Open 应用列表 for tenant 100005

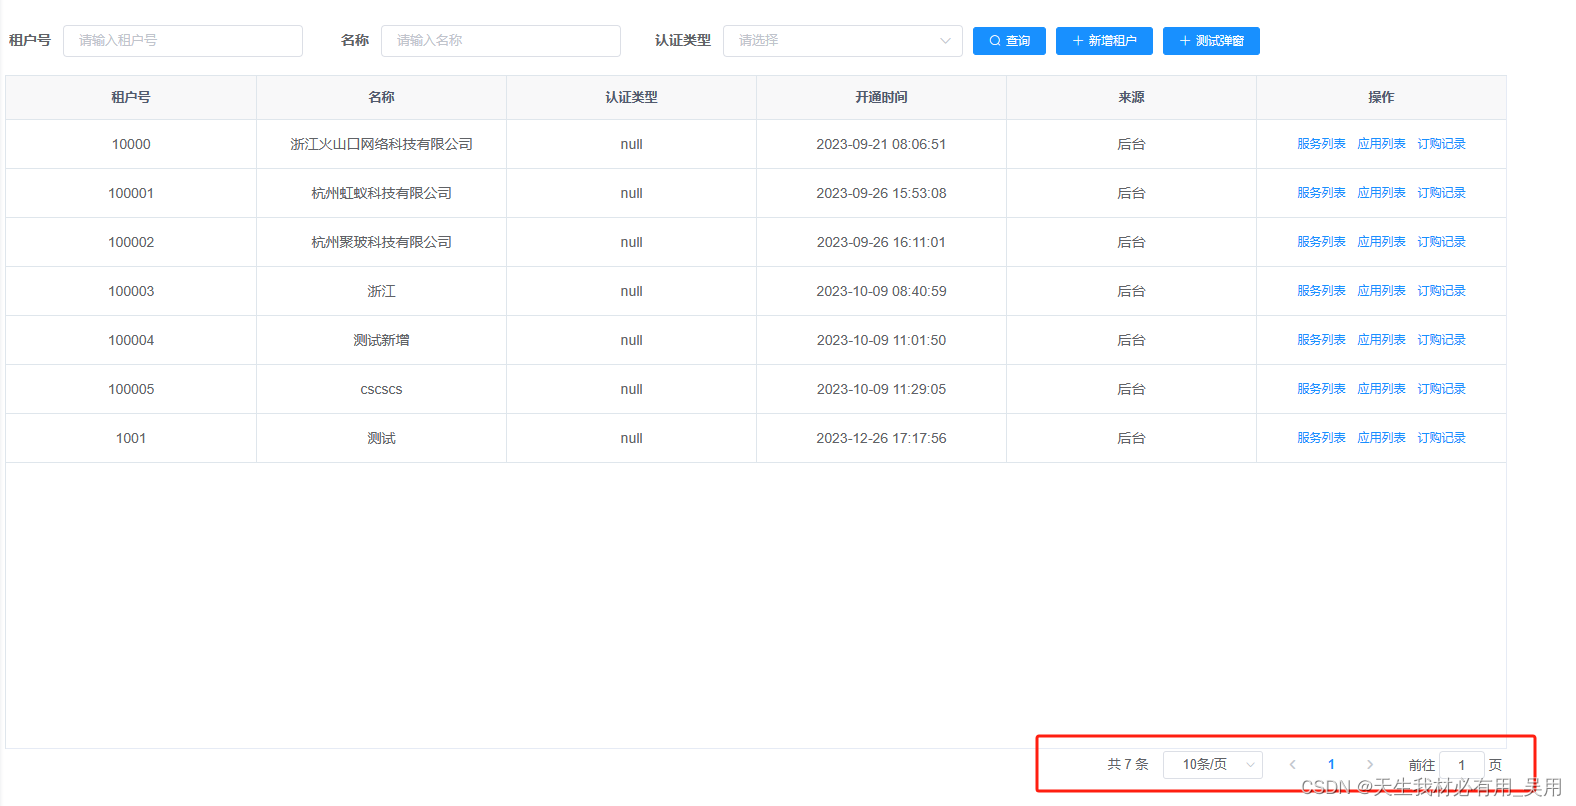coord(1381,389)
